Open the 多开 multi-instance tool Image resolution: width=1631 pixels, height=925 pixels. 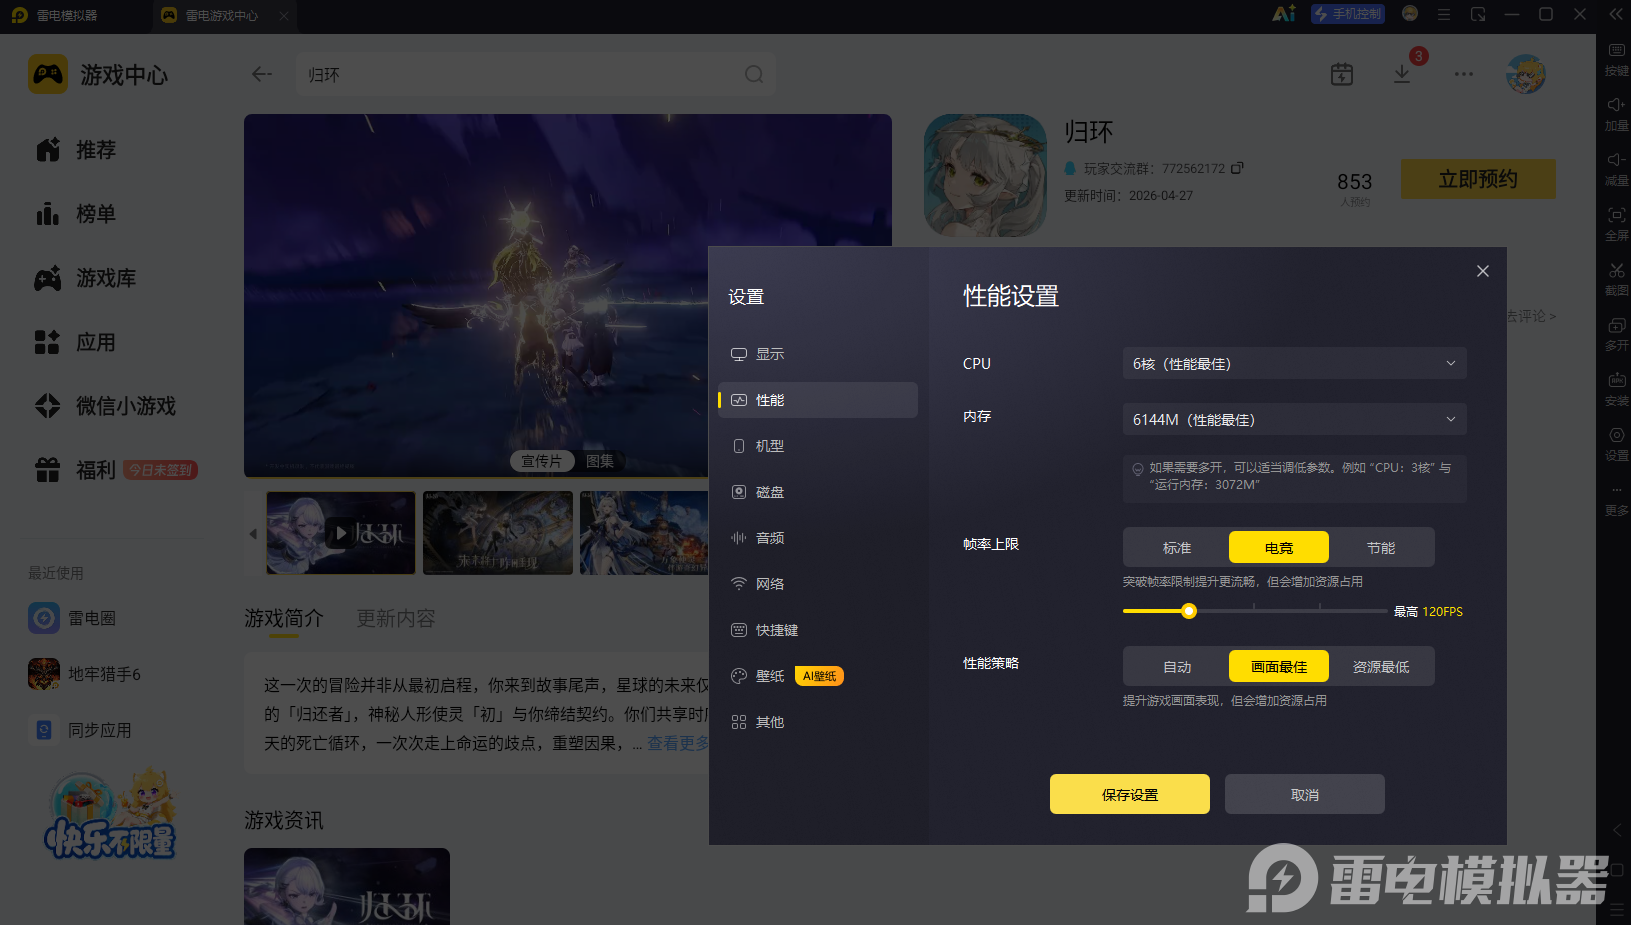click(1616, 333)
